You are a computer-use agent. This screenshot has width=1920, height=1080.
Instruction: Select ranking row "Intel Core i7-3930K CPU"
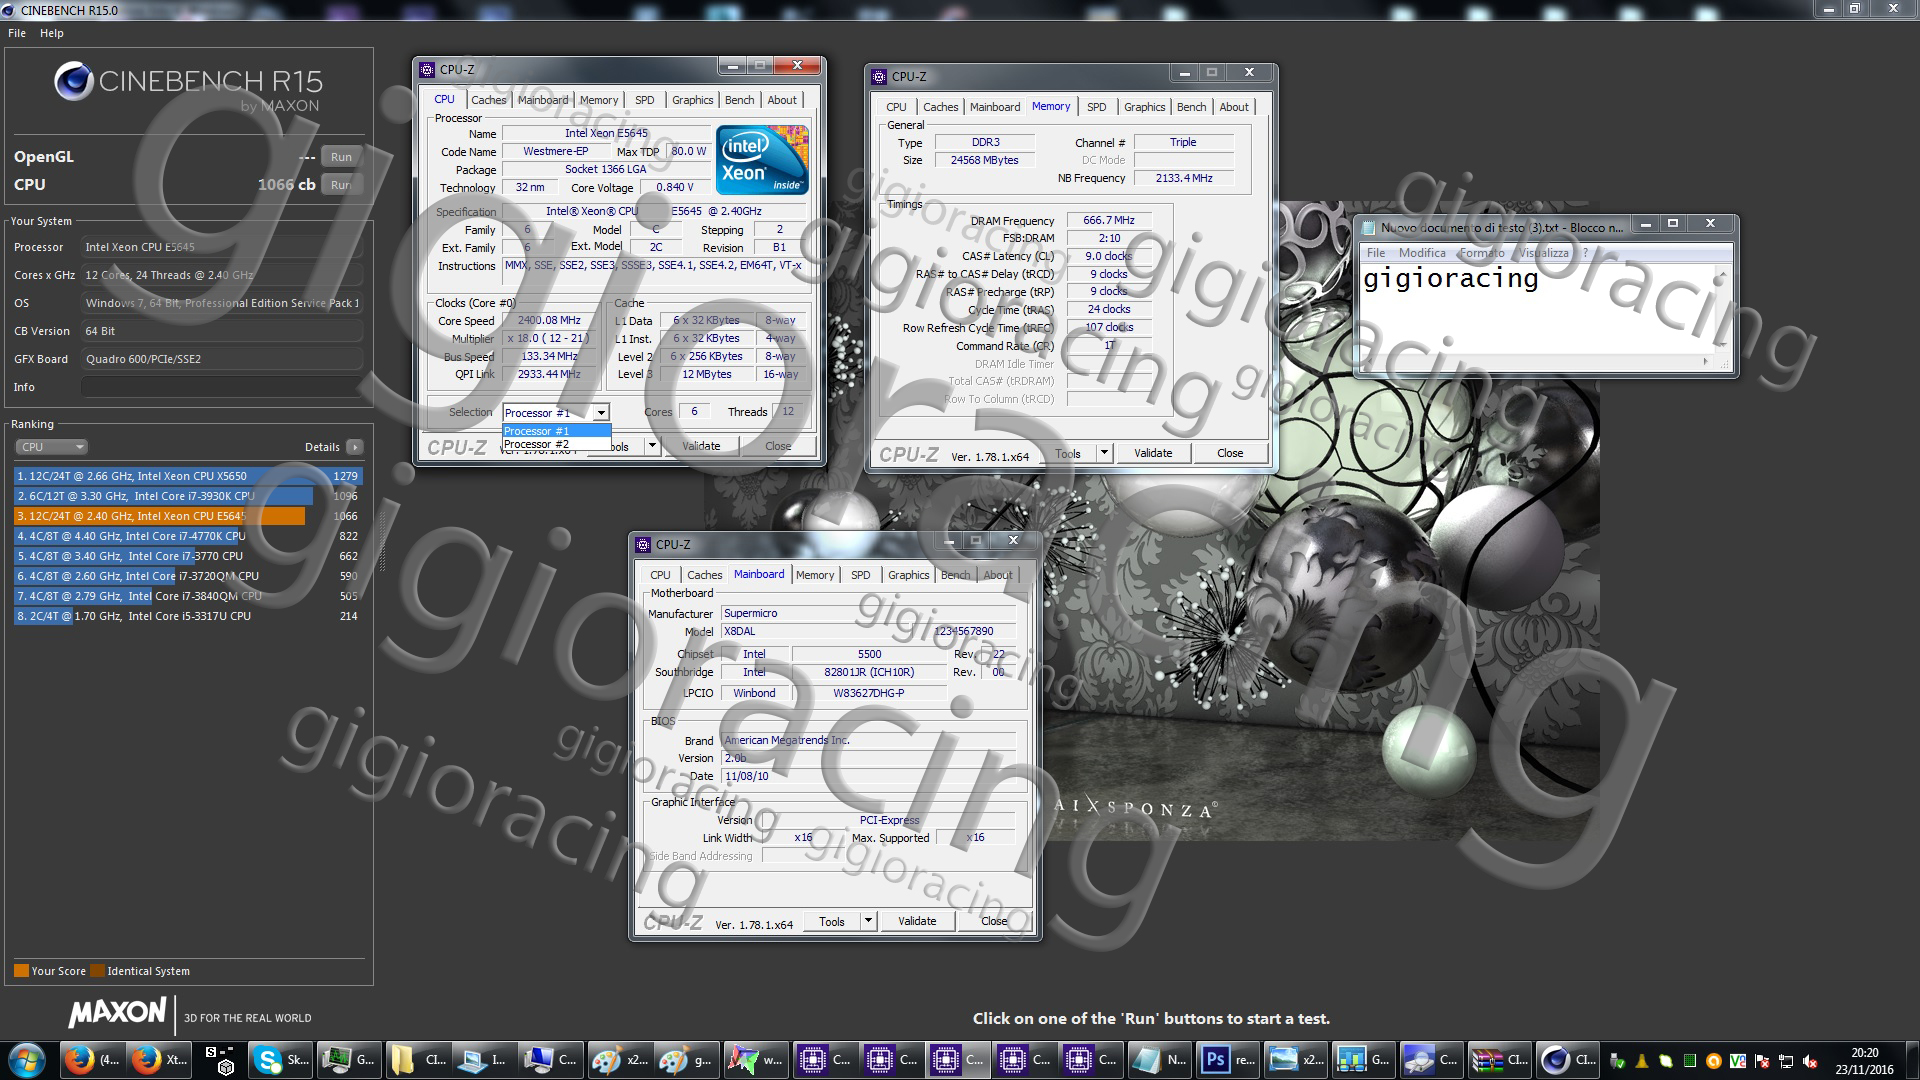coord(188,496)
